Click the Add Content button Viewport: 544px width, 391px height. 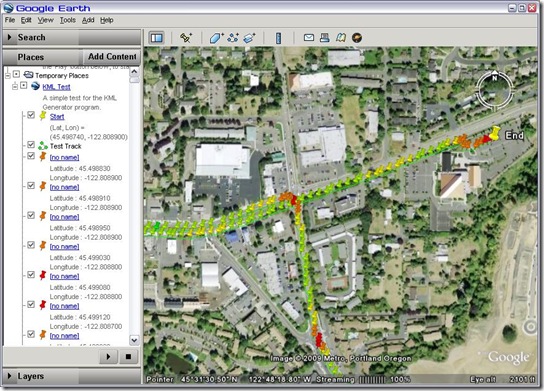point(112,57)
